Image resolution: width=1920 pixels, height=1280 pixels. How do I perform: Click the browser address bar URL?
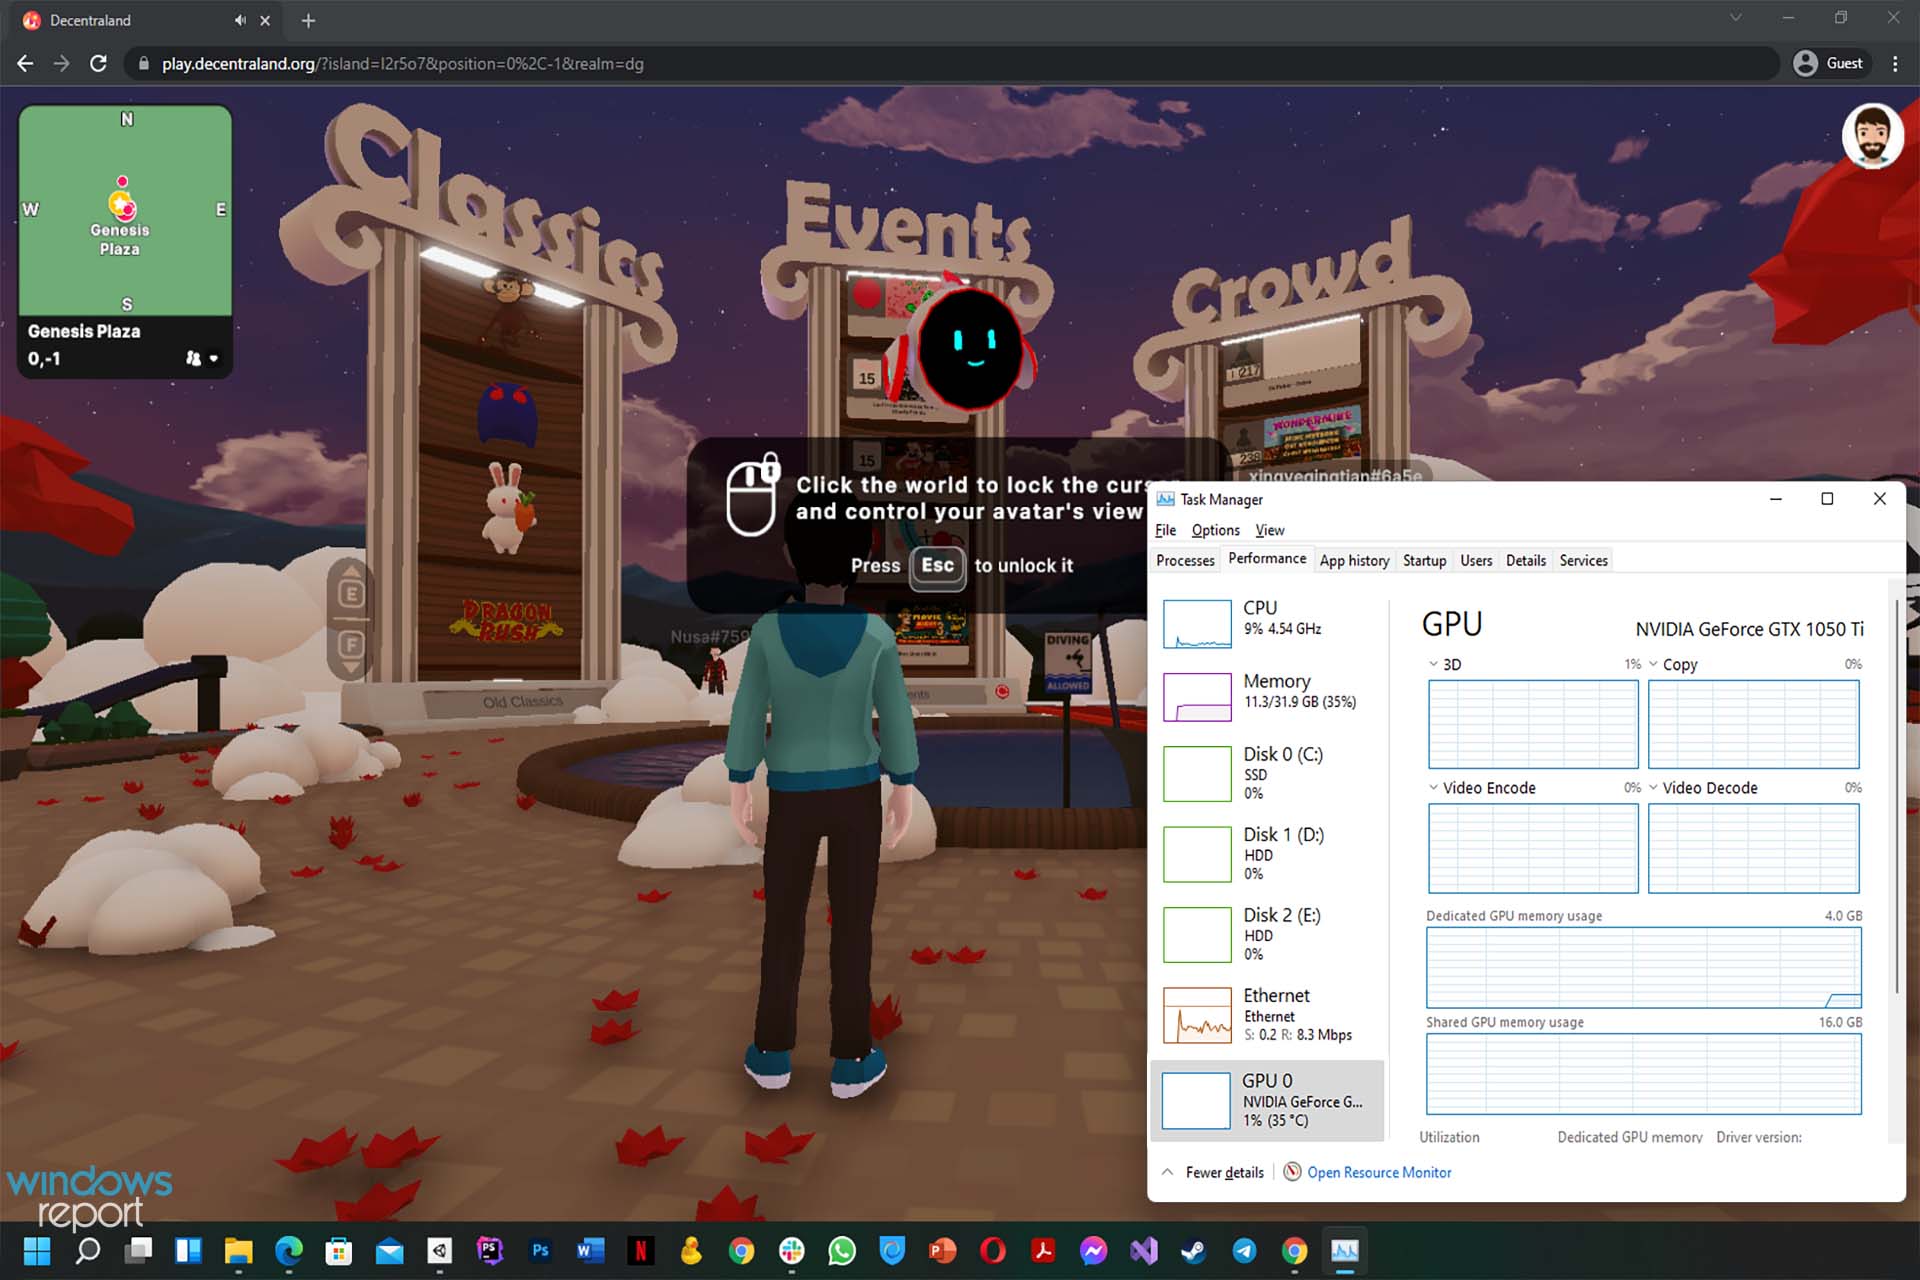coord(402,63)
